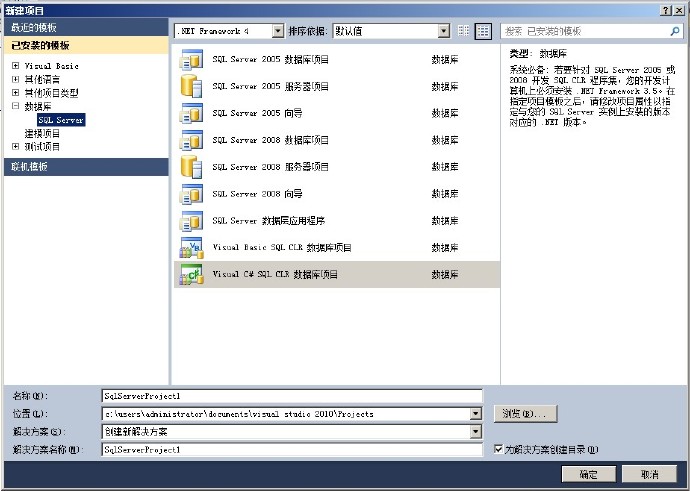Expand the 测试项目 tree node
The image size is (690, 491).
coord(15,147)
